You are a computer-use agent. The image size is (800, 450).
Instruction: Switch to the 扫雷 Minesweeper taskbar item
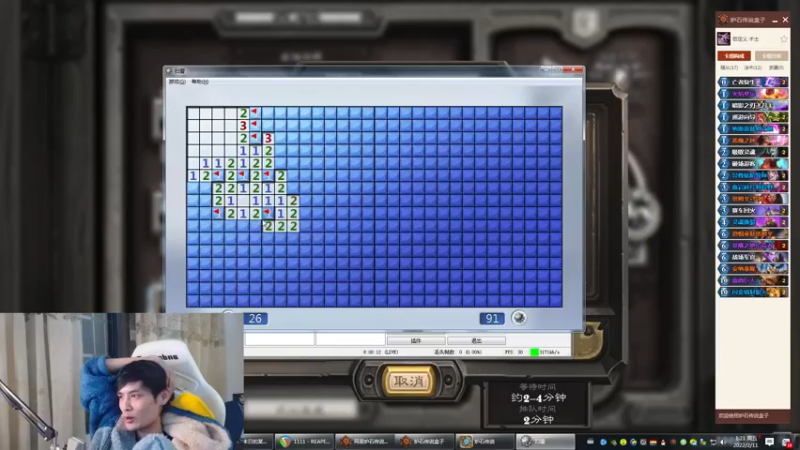[x=545, y=441]
